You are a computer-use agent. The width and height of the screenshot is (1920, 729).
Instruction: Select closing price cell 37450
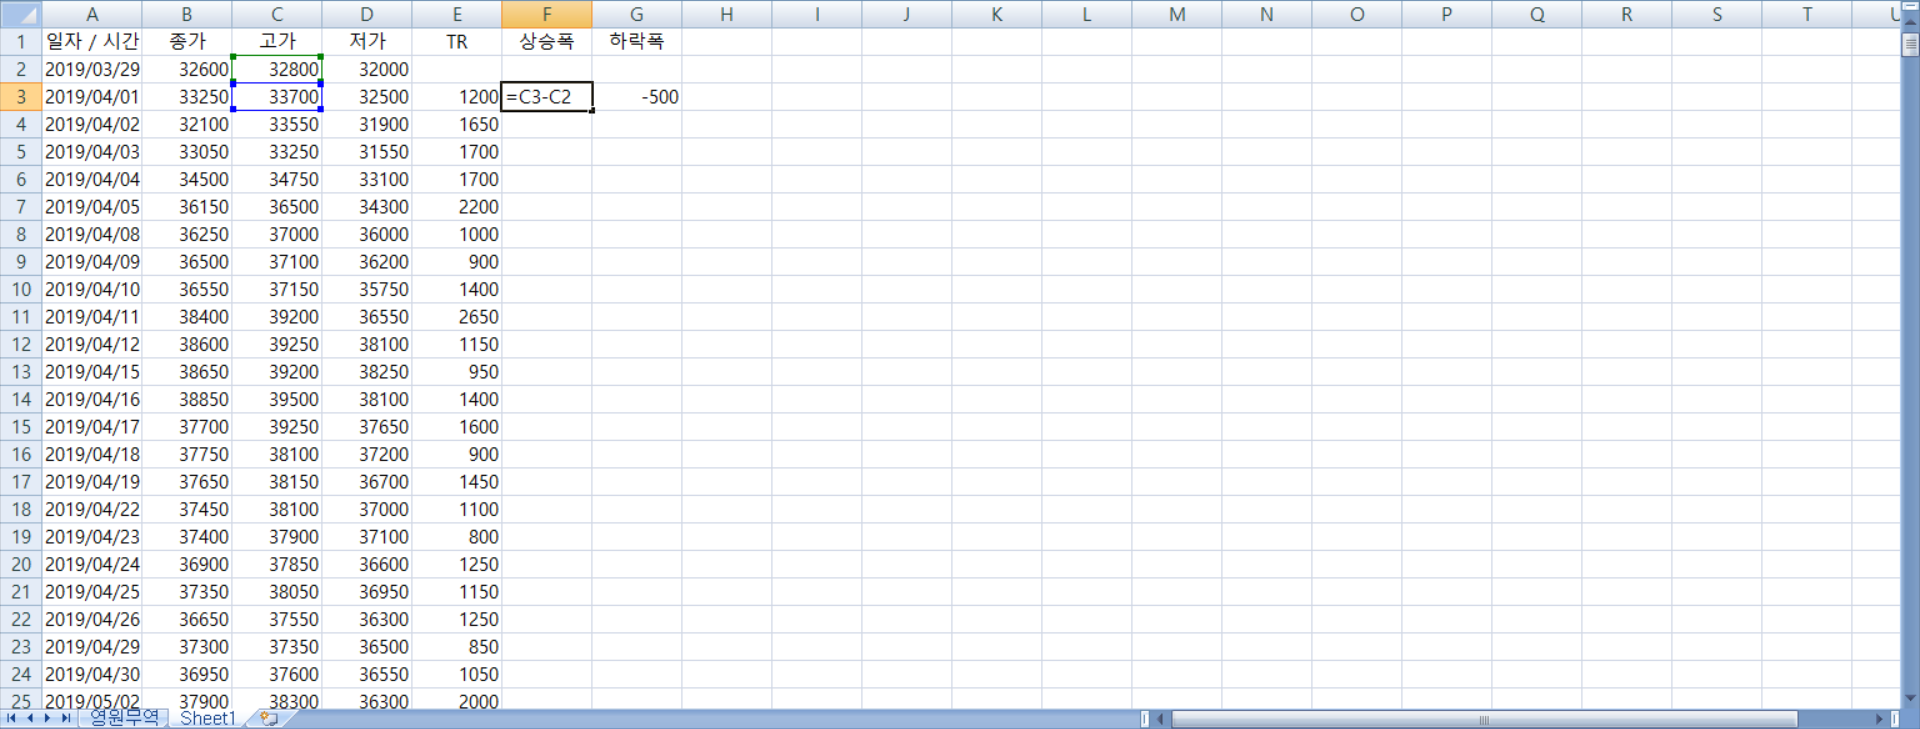click(187, 509)
